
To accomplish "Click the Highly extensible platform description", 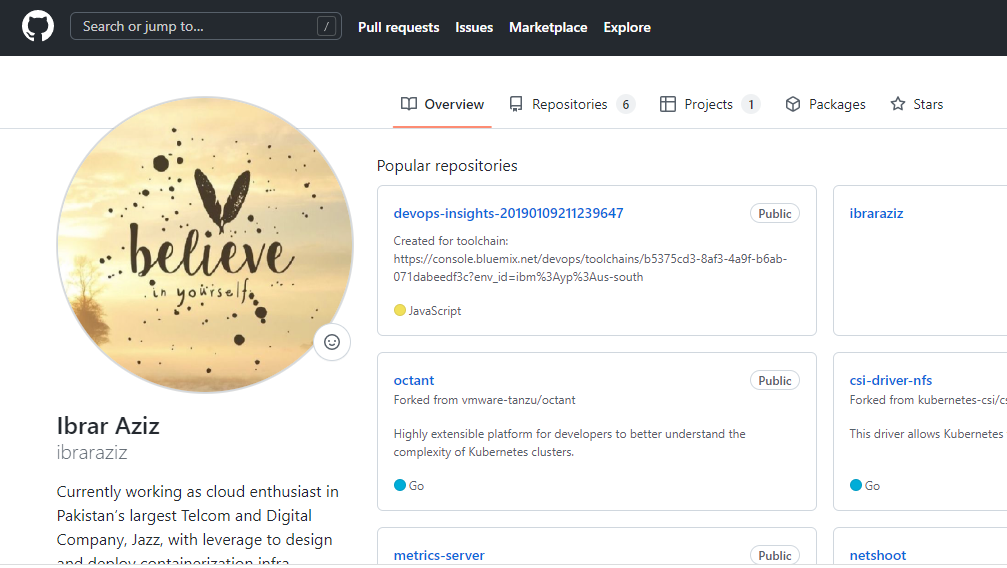I will (x=570, y=443).
